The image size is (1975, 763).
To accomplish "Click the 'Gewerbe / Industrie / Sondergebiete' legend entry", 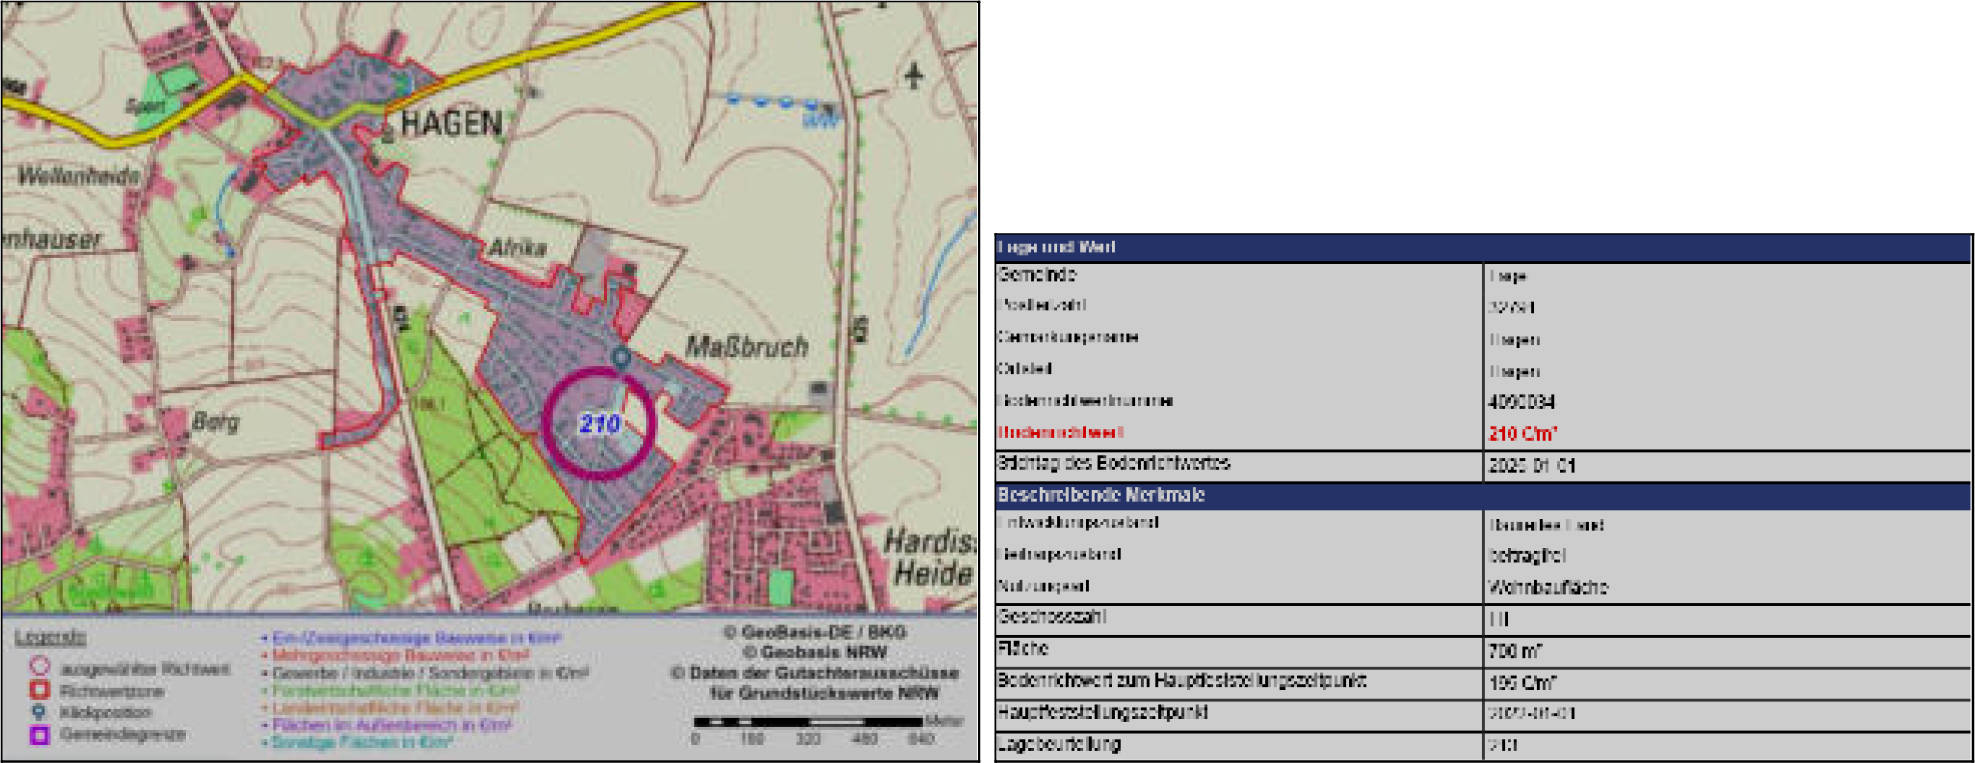I will (x=425, y=674).
